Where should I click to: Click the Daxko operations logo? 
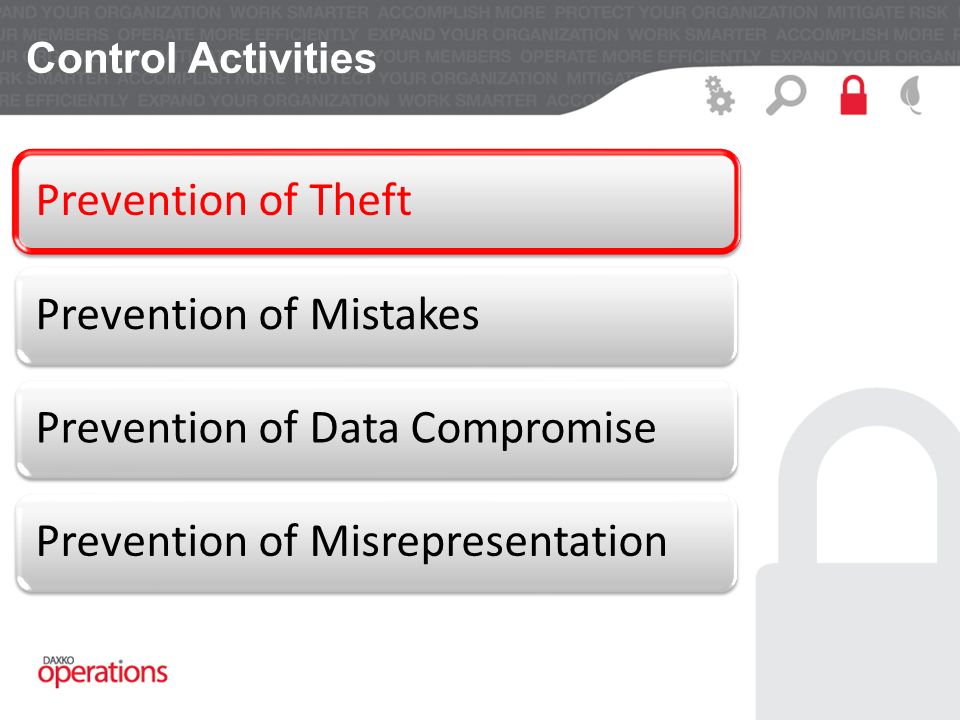tap(102, 670)
